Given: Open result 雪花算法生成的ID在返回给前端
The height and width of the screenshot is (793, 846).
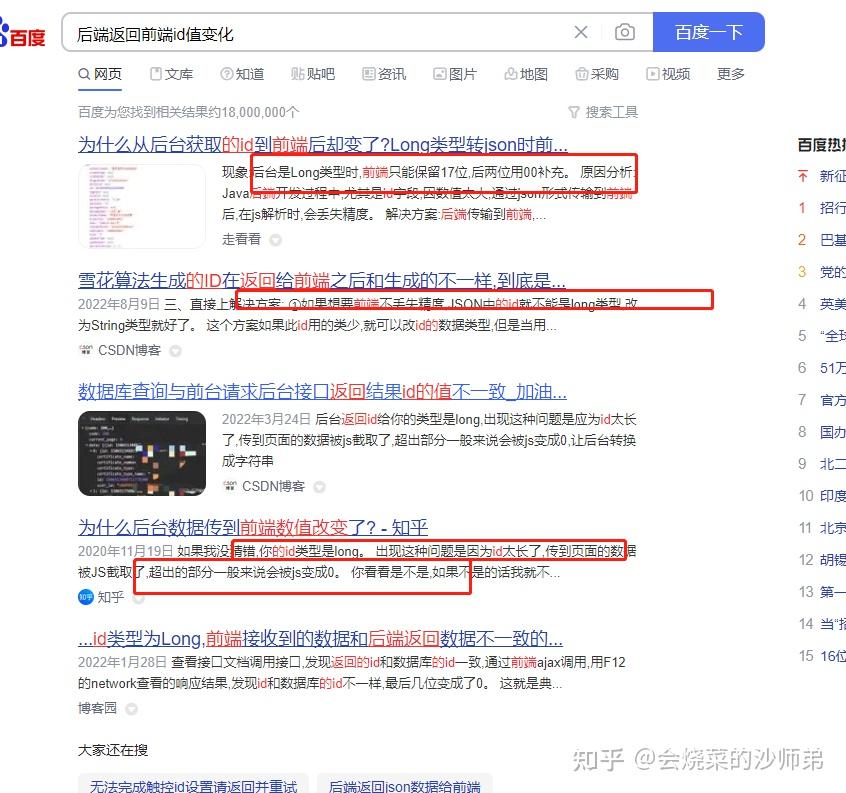Looking at the screenshot, I should pos(322,281).
